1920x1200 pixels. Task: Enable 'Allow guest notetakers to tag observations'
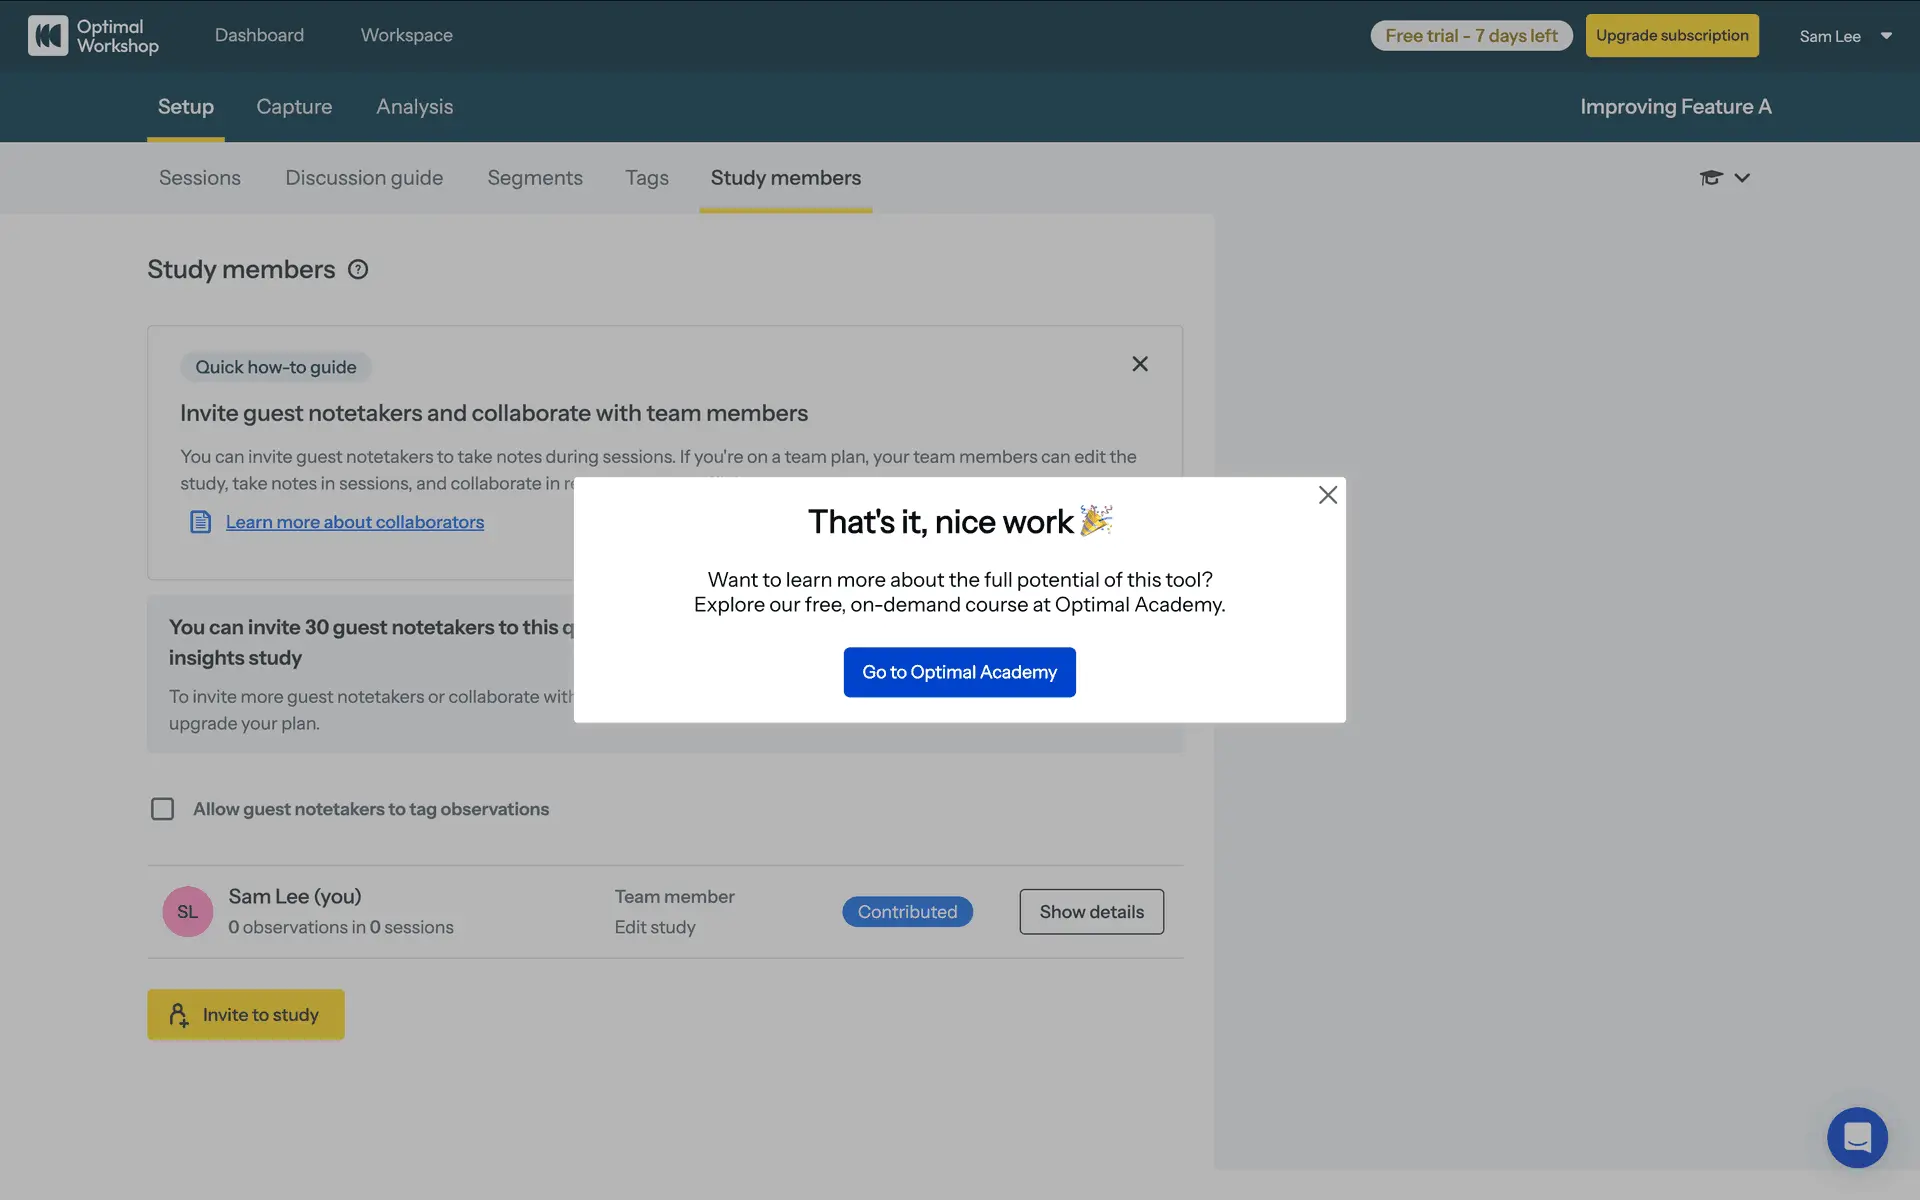pyautogui.click(x=162, y=809)
